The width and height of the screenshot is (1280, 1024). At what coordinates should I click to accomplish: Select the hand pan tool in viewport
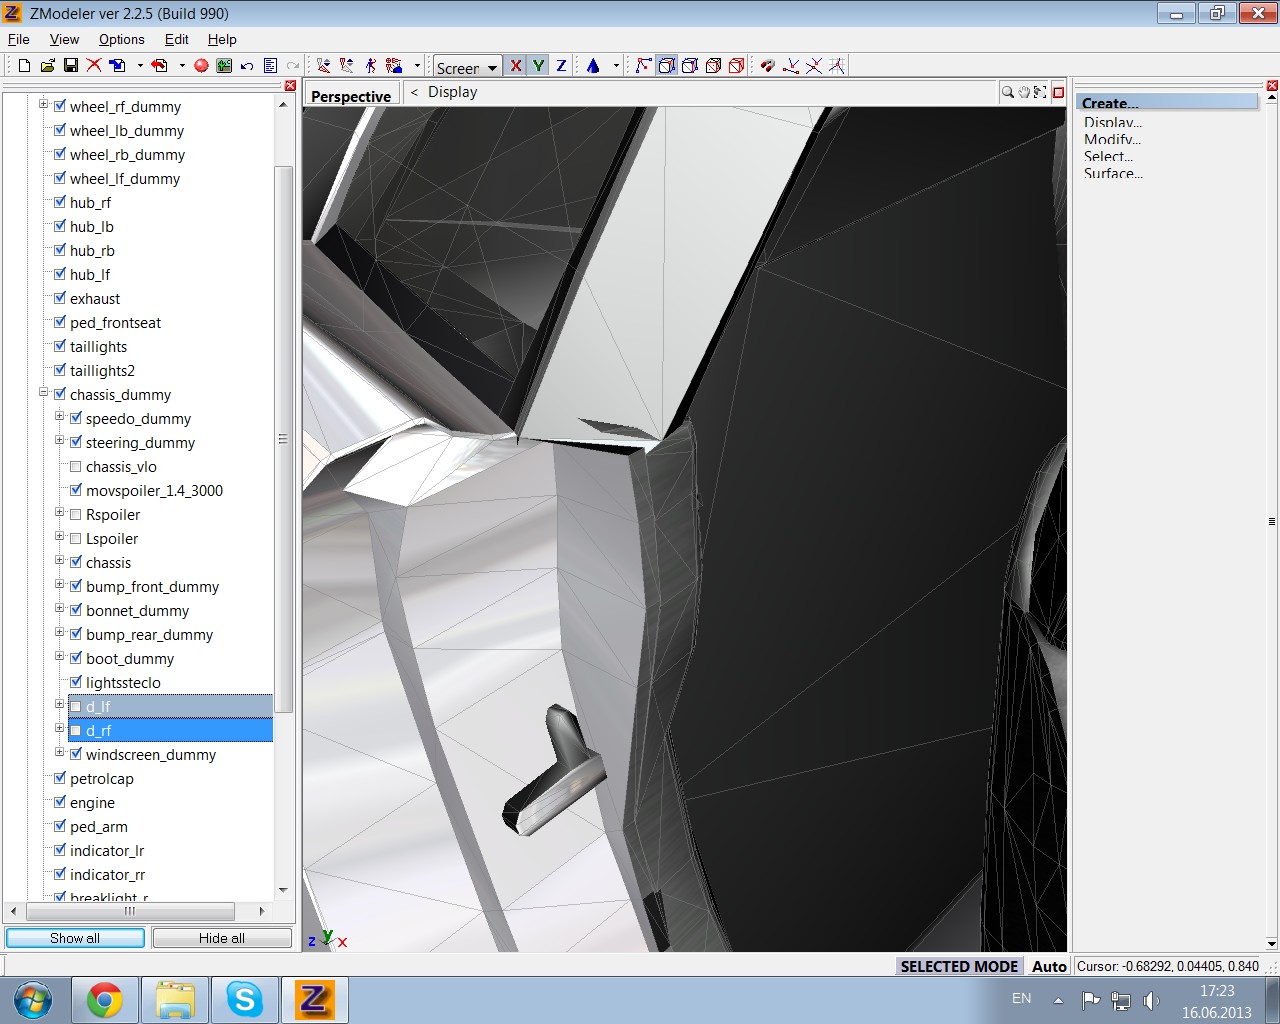point(1024,92)
